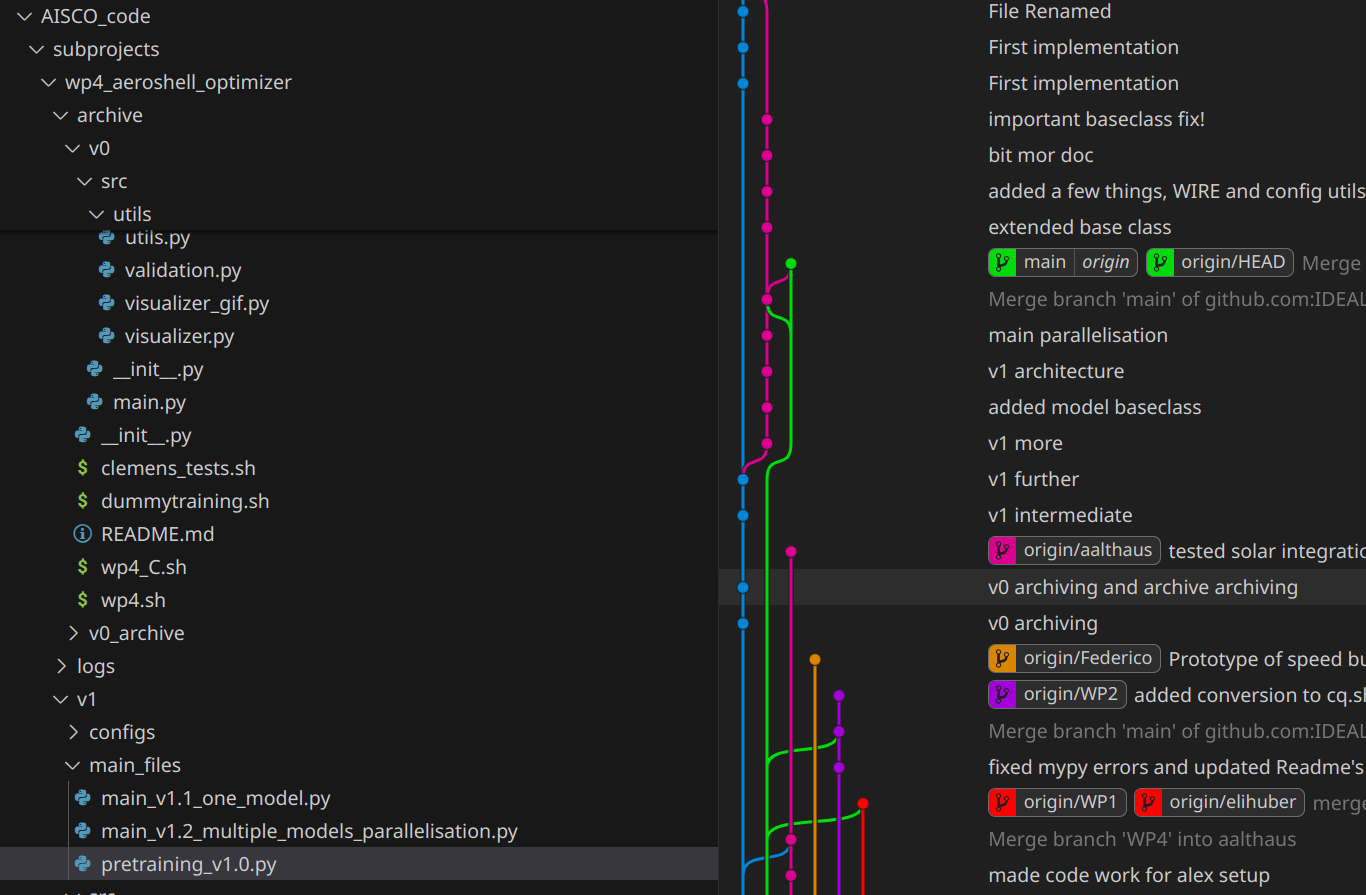Click the origin/elihuber branch label
Image resolution: width=1366 pixels, height=895 pixels.
(x=1233, y=803)
